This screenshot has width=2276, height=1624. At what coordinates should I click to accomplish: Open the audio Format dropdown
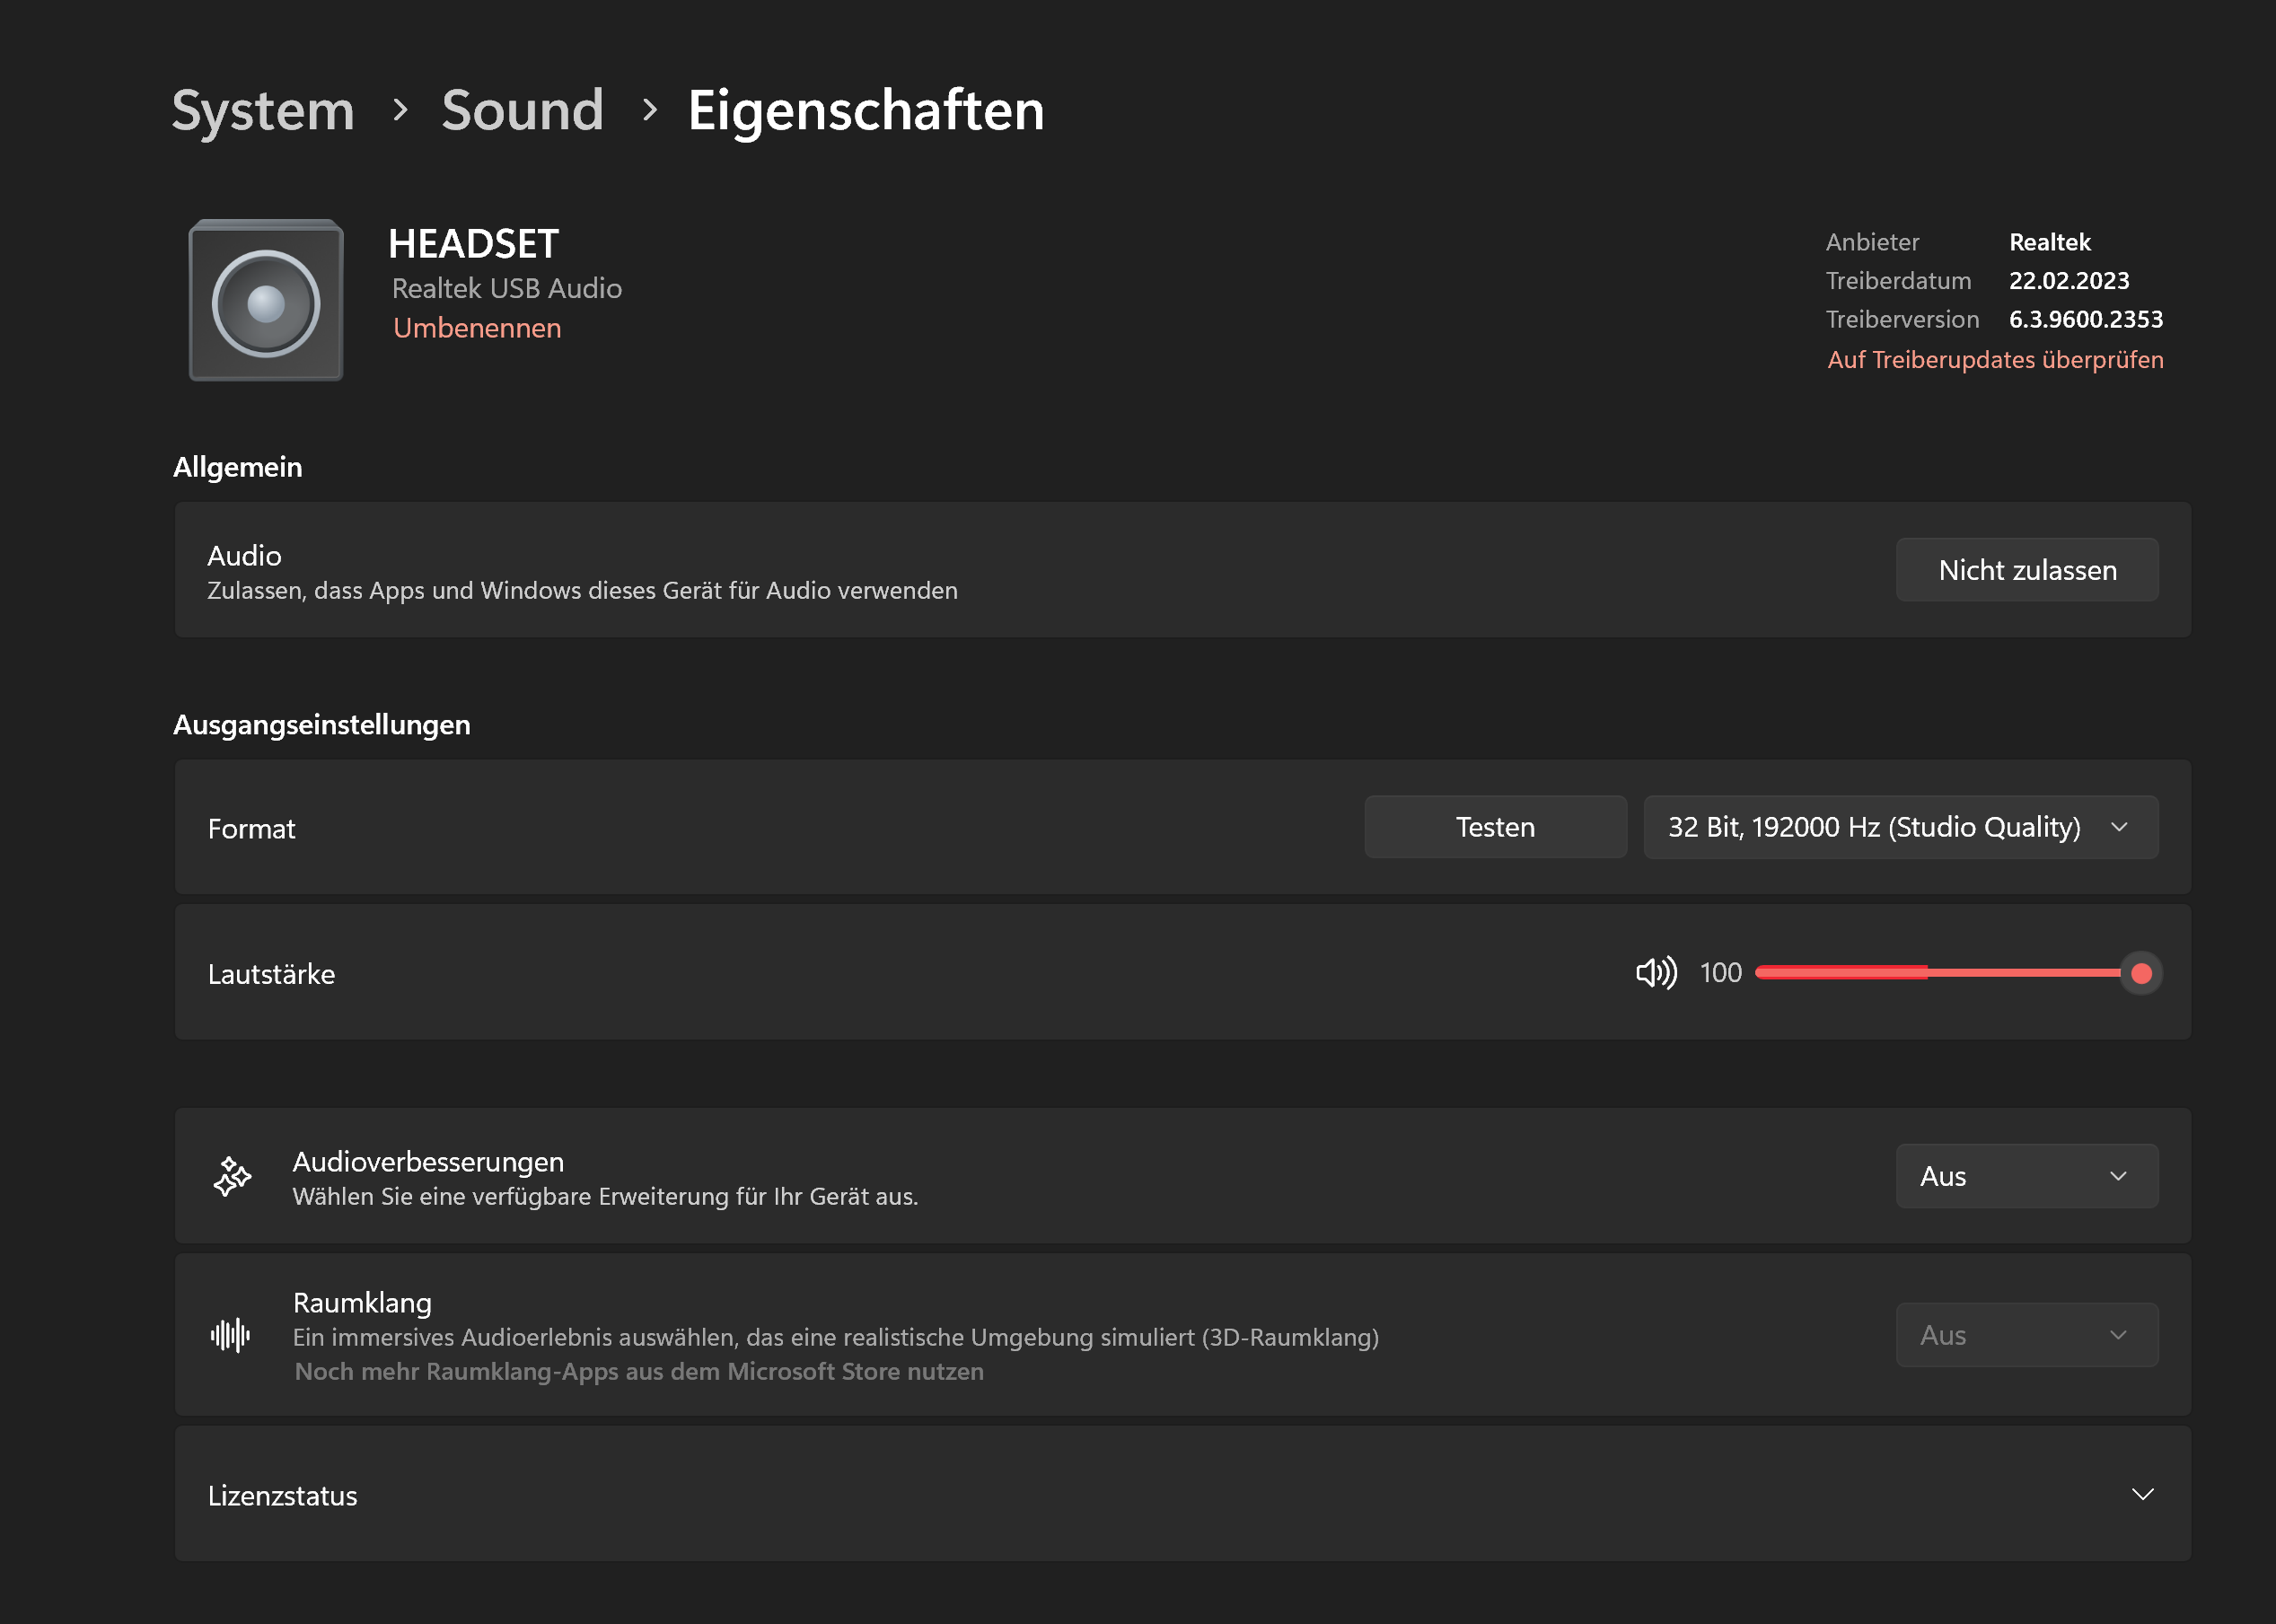1900,827
